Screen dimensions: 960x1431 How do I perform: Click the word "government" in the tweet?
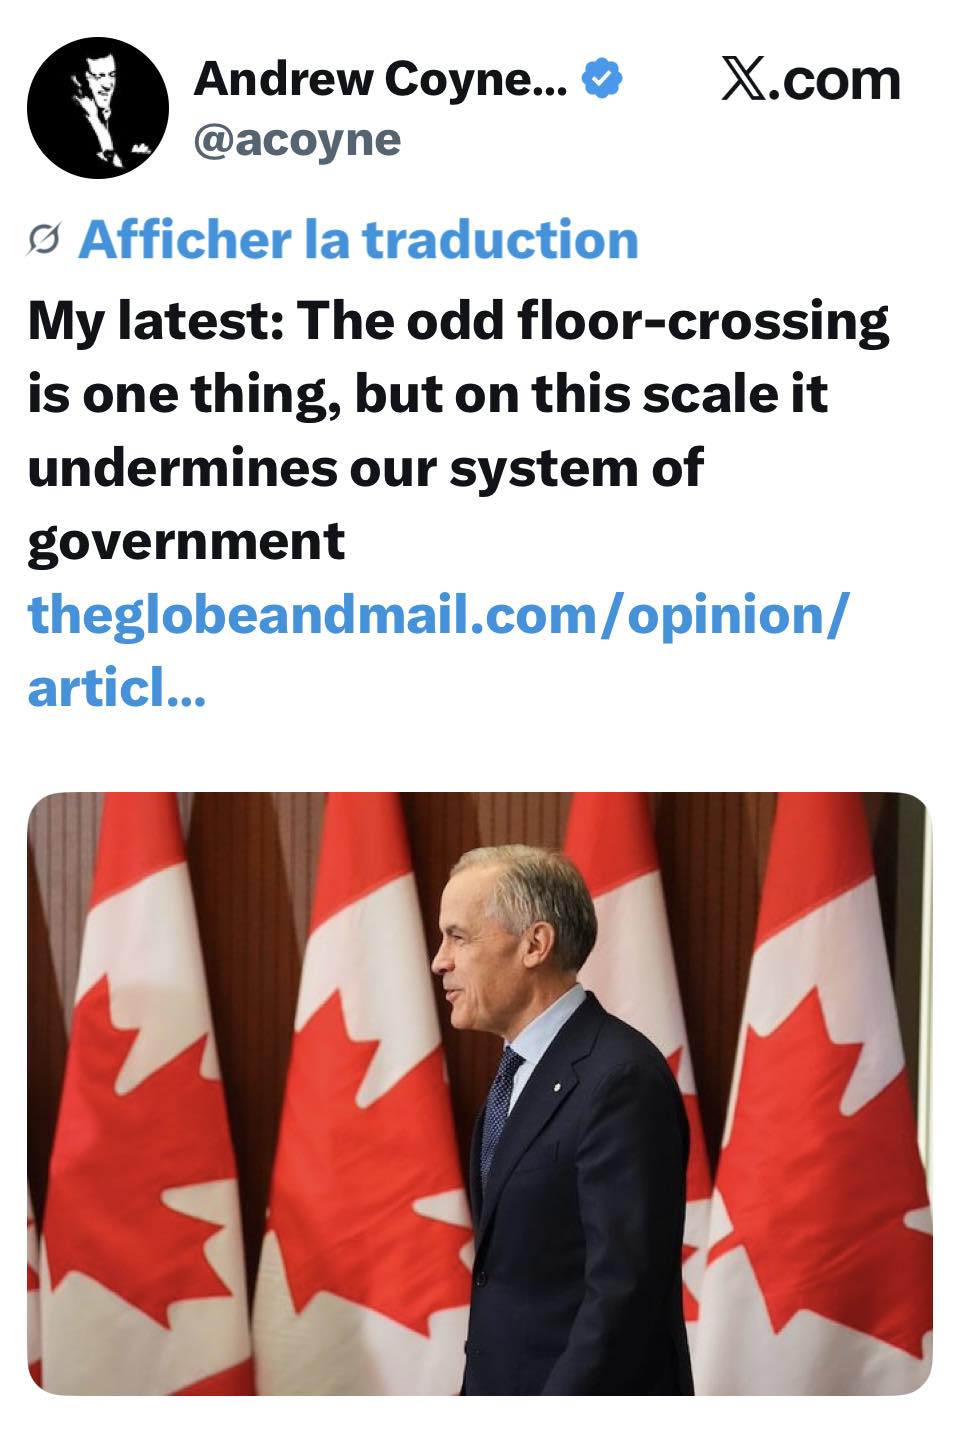[186, 541]
